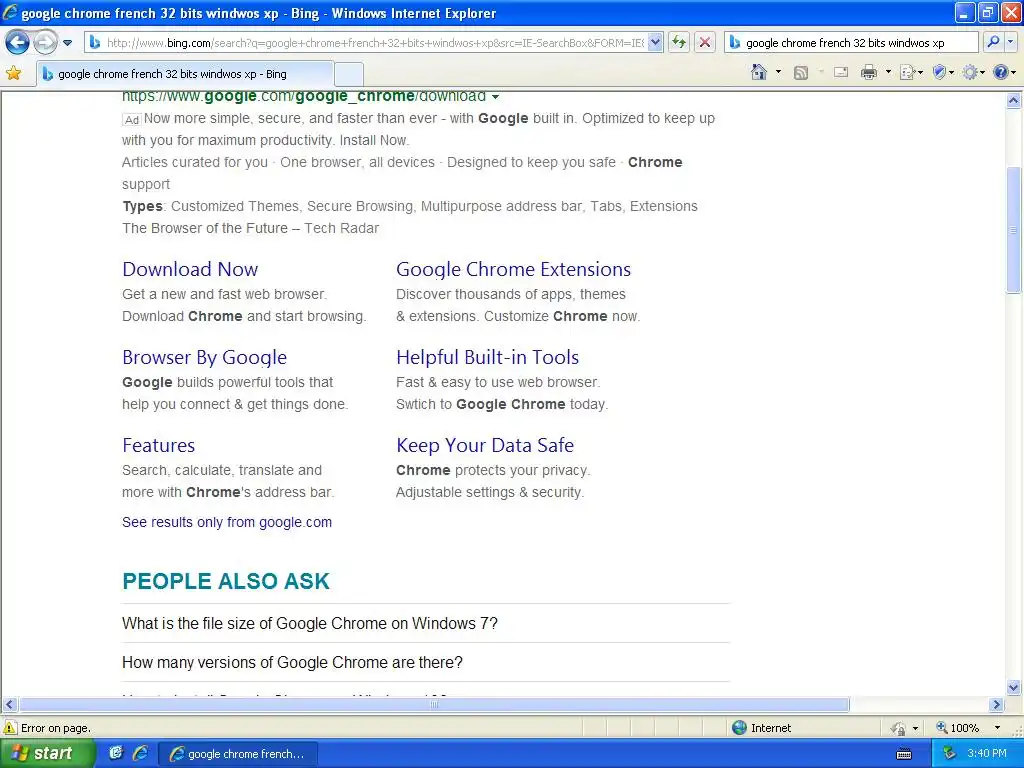
Task: Click the horizontal scrollbar thumb
Action: (x=434, y=705)
